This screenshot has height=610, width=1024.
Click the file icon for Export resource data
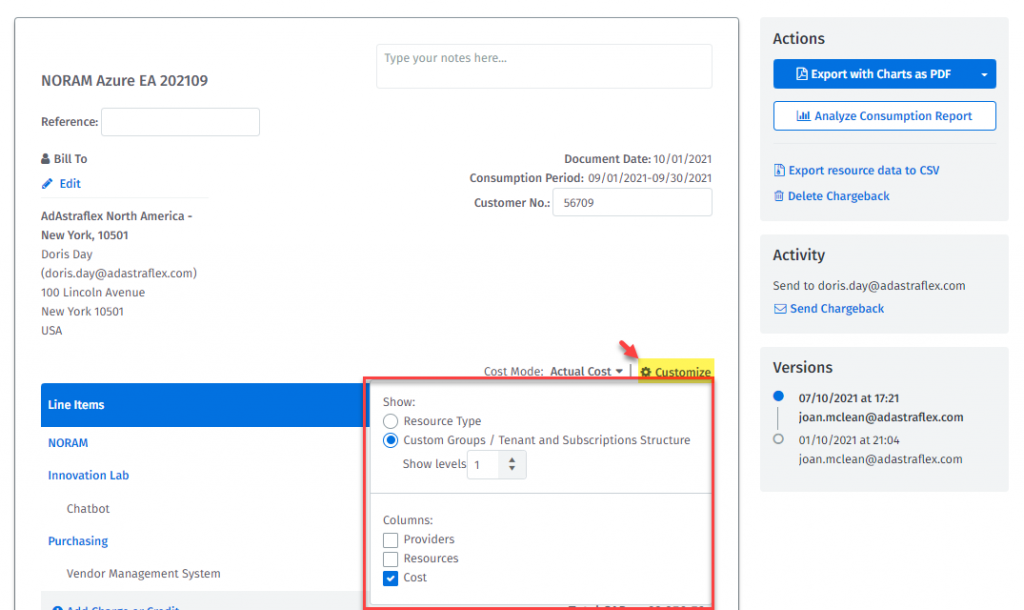779,170
